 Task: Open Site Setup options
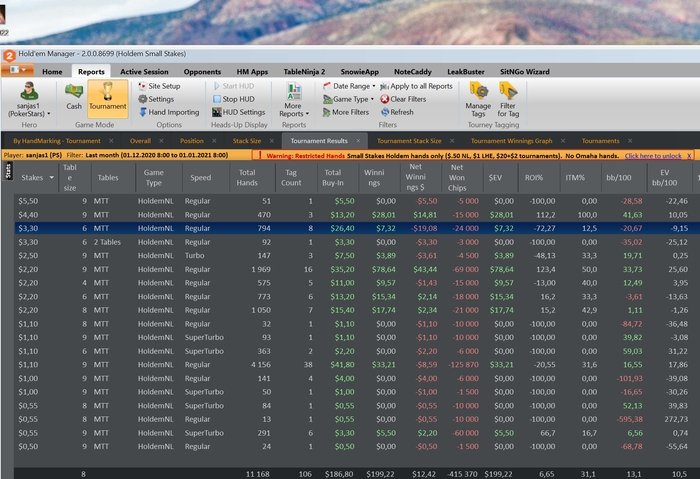pos(159,86)
